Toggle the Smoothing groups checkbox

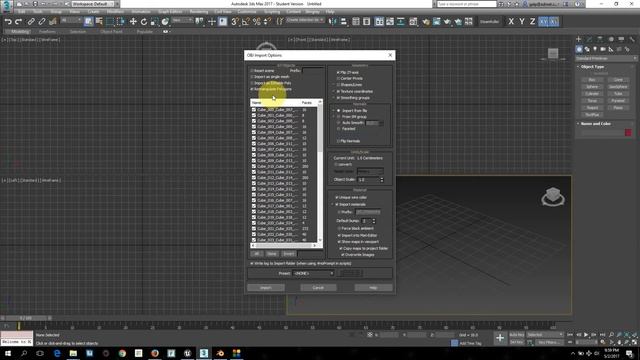[338, 98]
